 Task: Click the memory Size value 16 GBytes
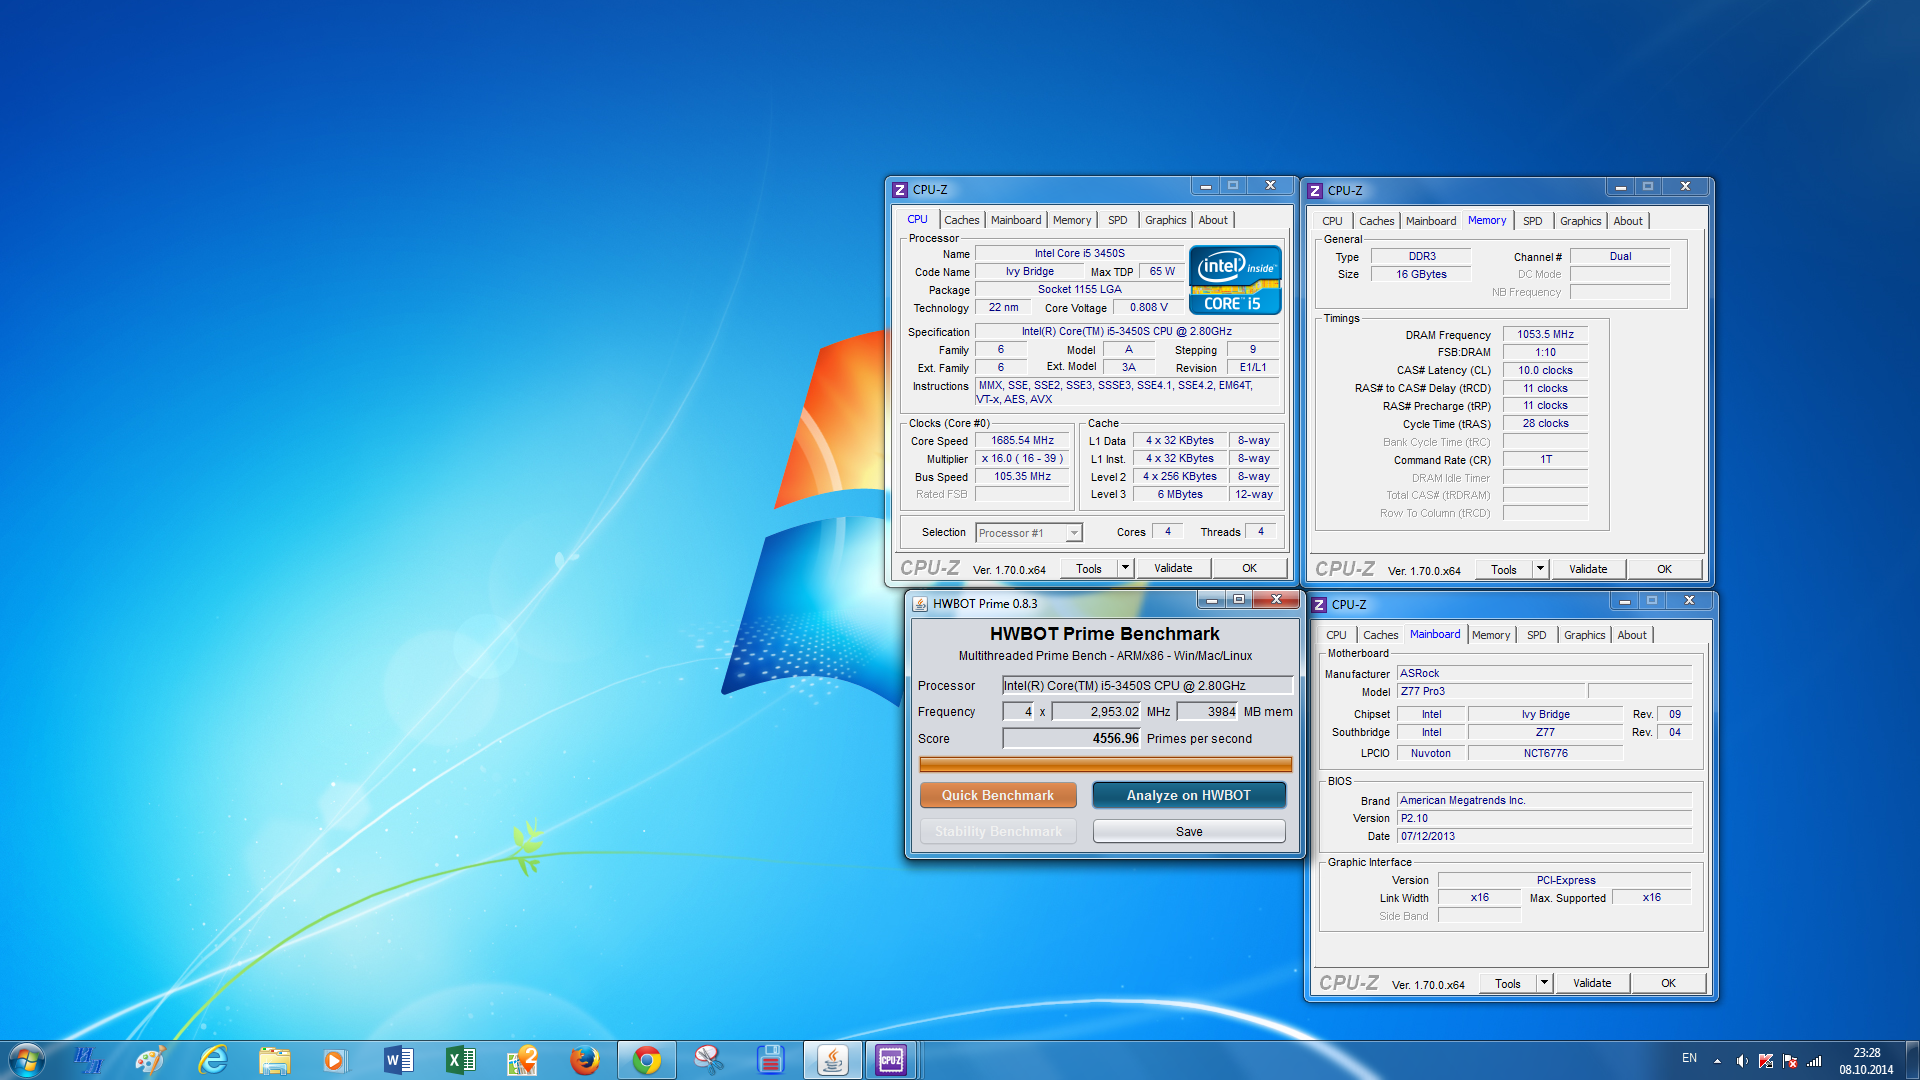[1421, 274]
